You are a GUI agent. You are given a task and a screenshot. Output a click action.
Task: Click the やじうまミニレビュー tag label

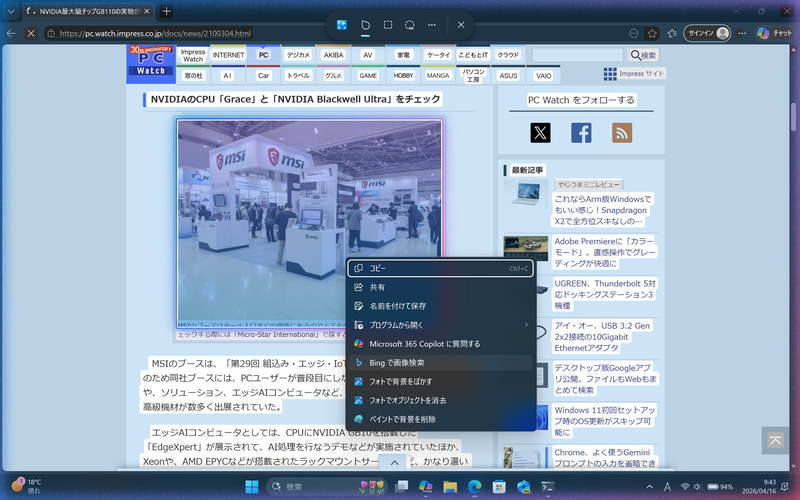[x=589, y=184]
